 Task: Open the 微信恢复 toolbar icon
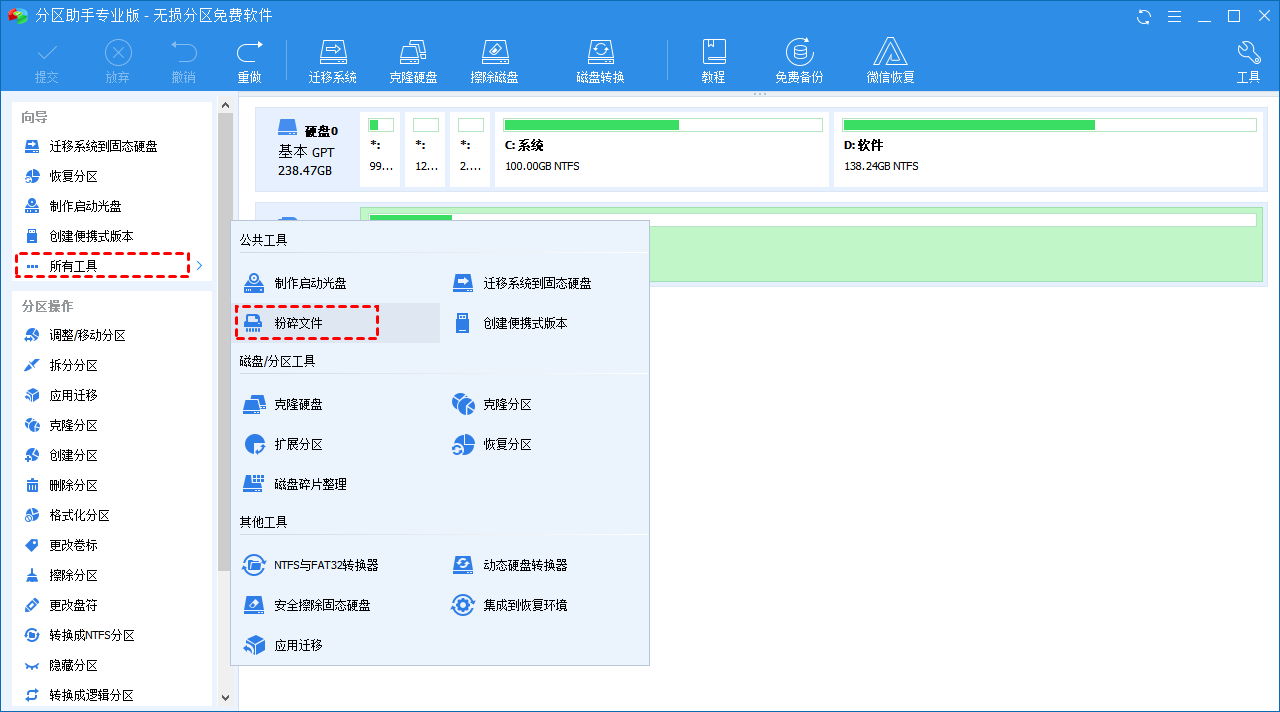890,62
